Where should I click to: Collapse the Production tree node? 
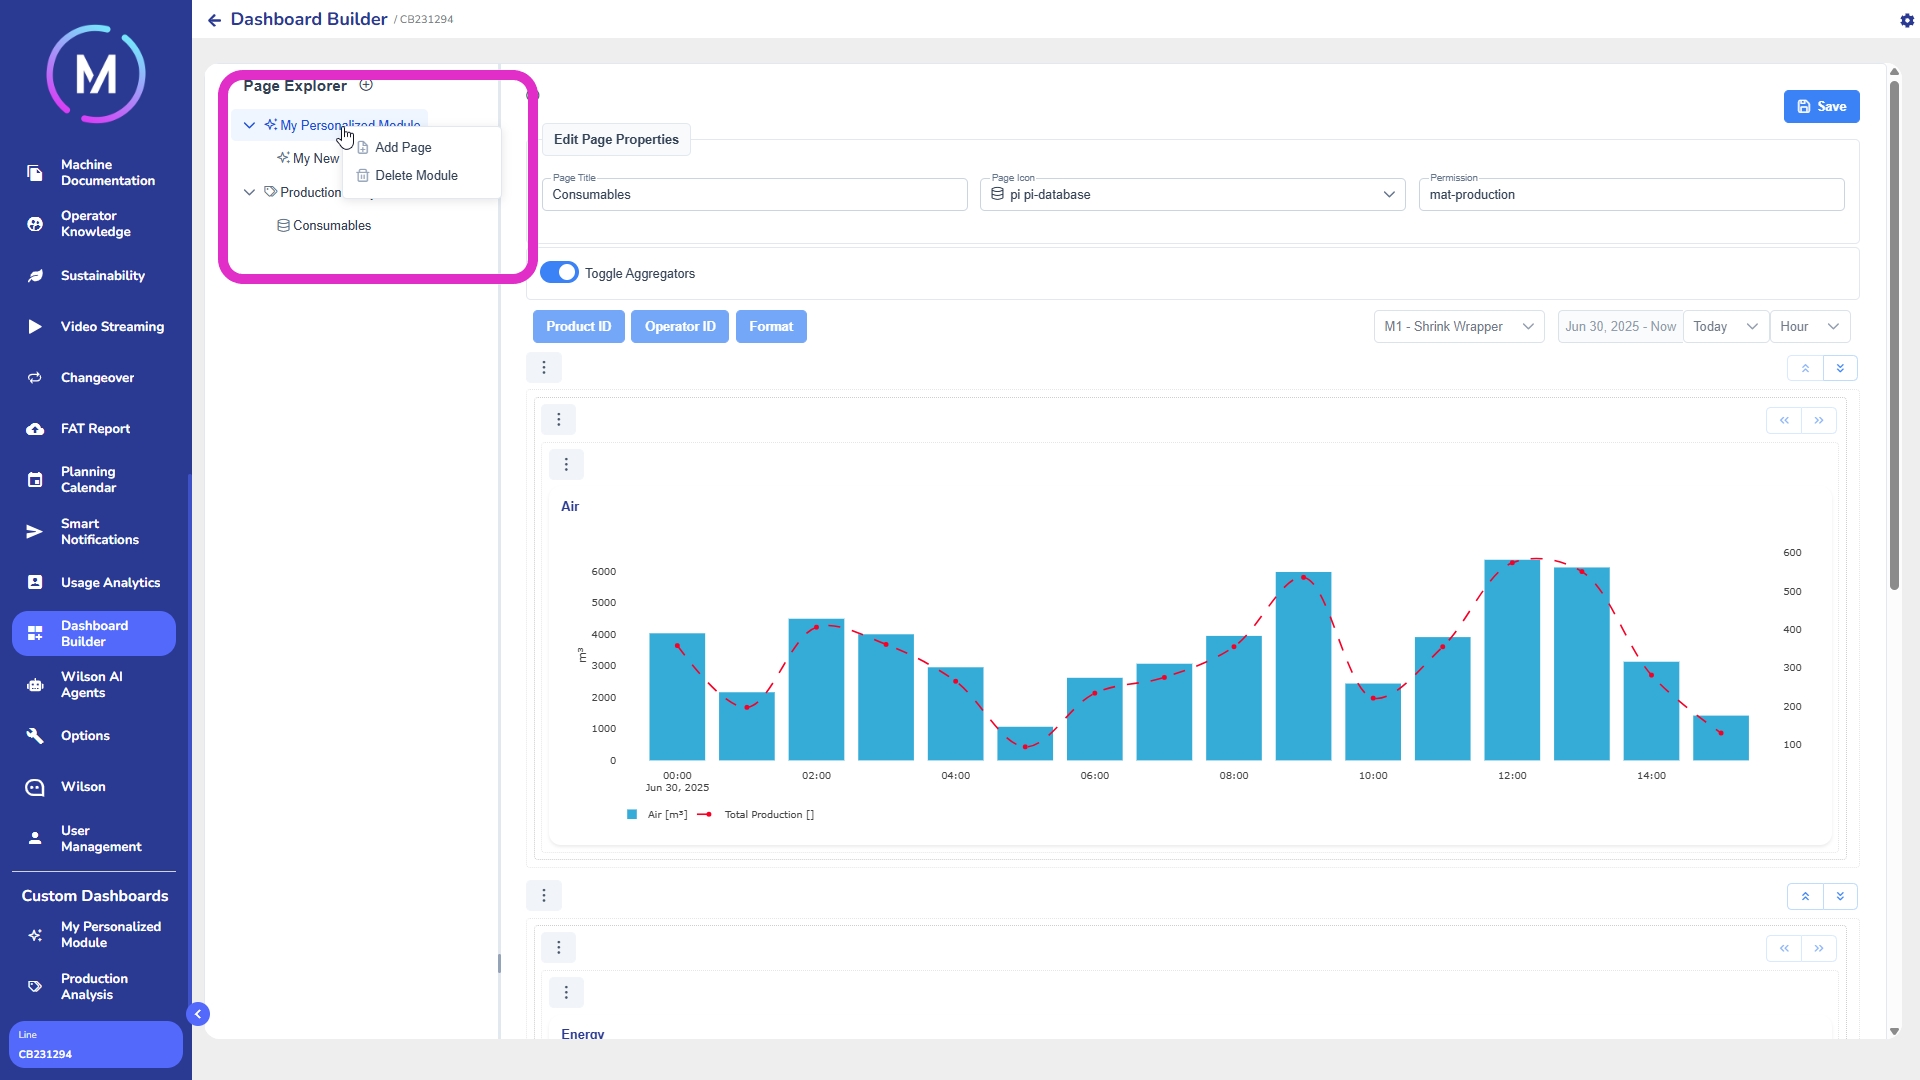(249, 192)
